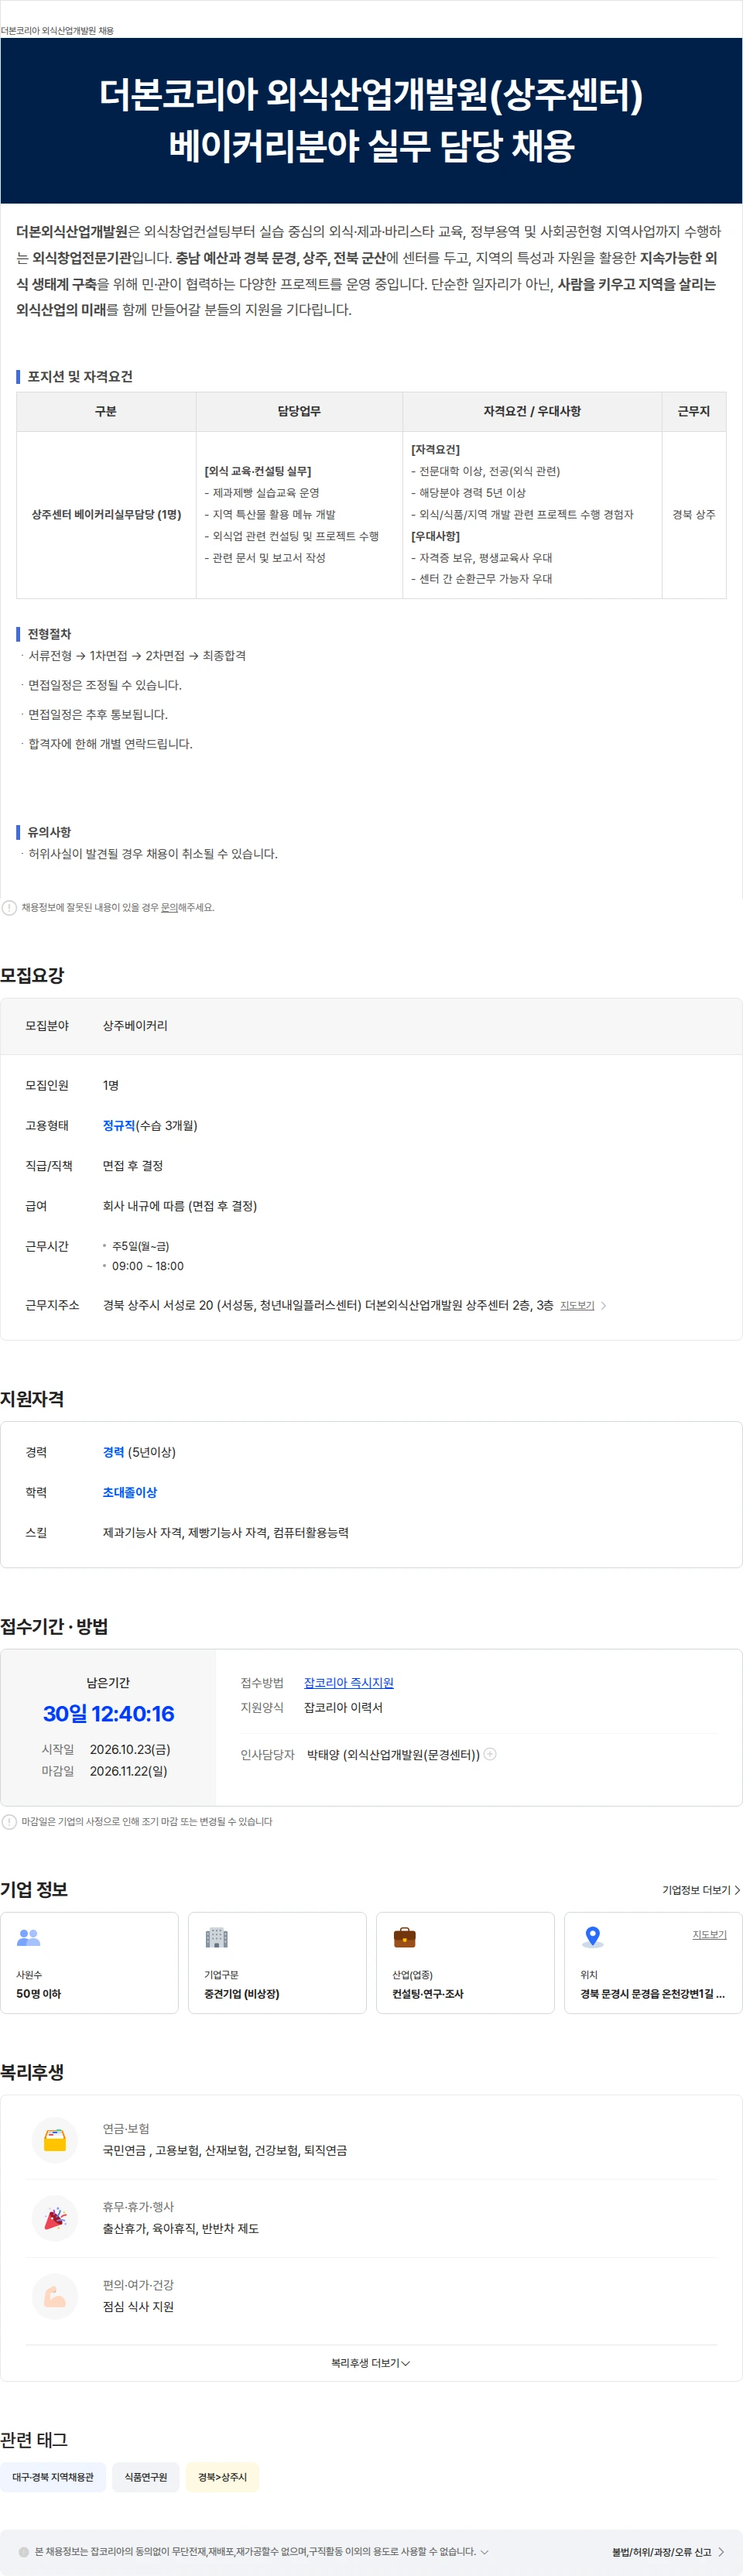Click info icon beside 마감일 notice
This screenshot has width=743, height=2576.
(x=9, y=1821)
